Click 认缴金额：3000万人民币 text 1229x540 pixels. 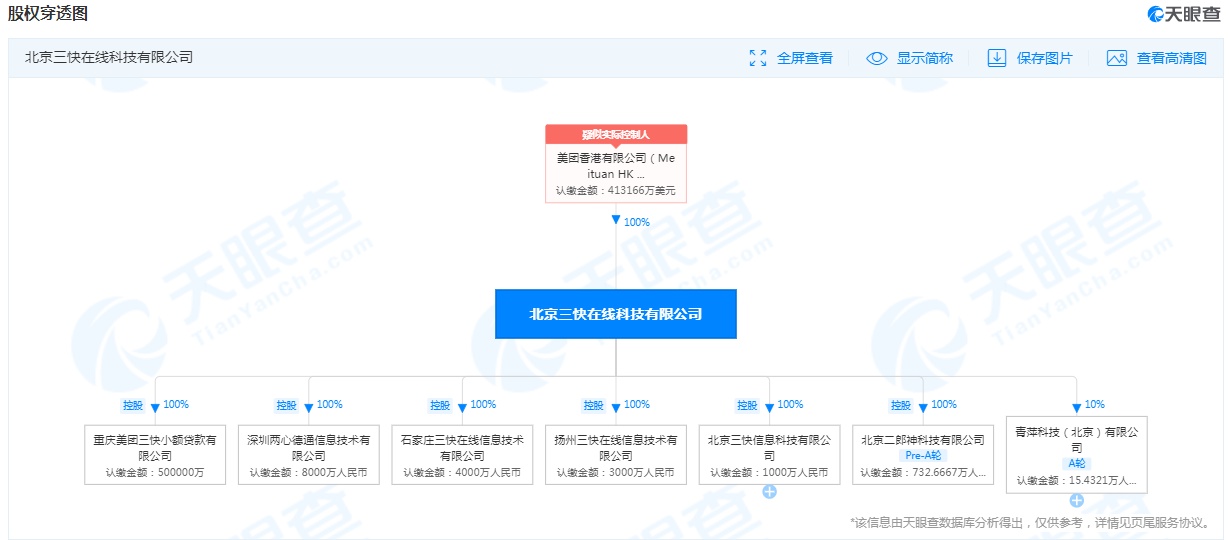(x=616, y=472)
